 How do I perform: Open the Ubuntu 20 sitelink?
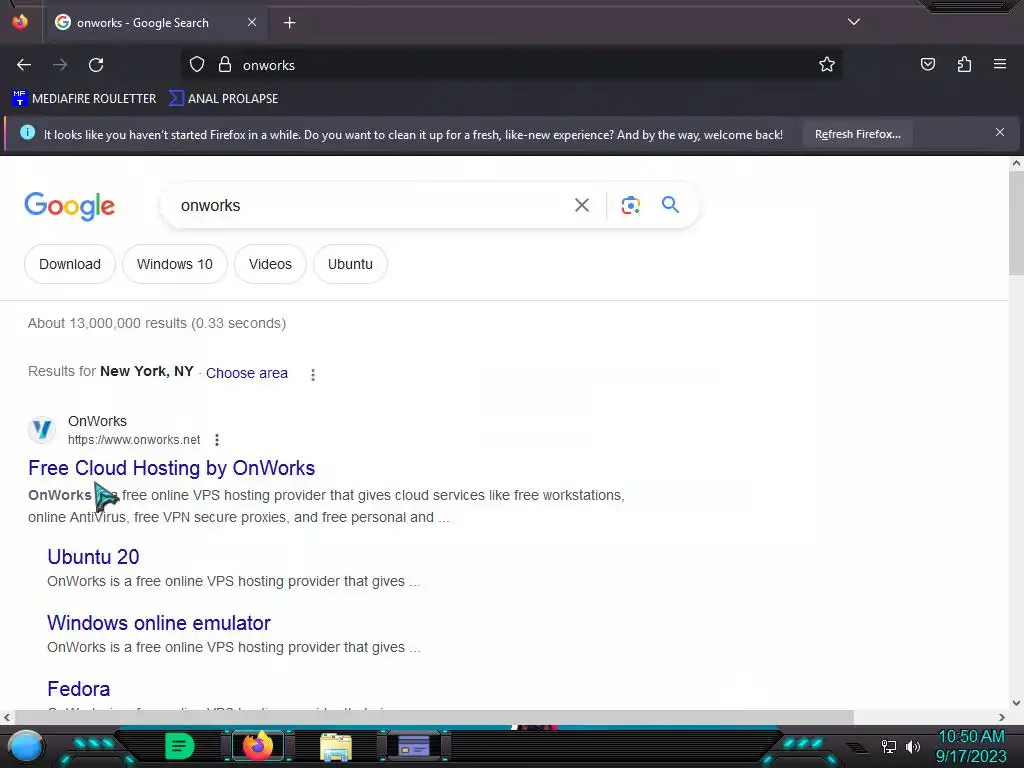click(x=93, y=557)
